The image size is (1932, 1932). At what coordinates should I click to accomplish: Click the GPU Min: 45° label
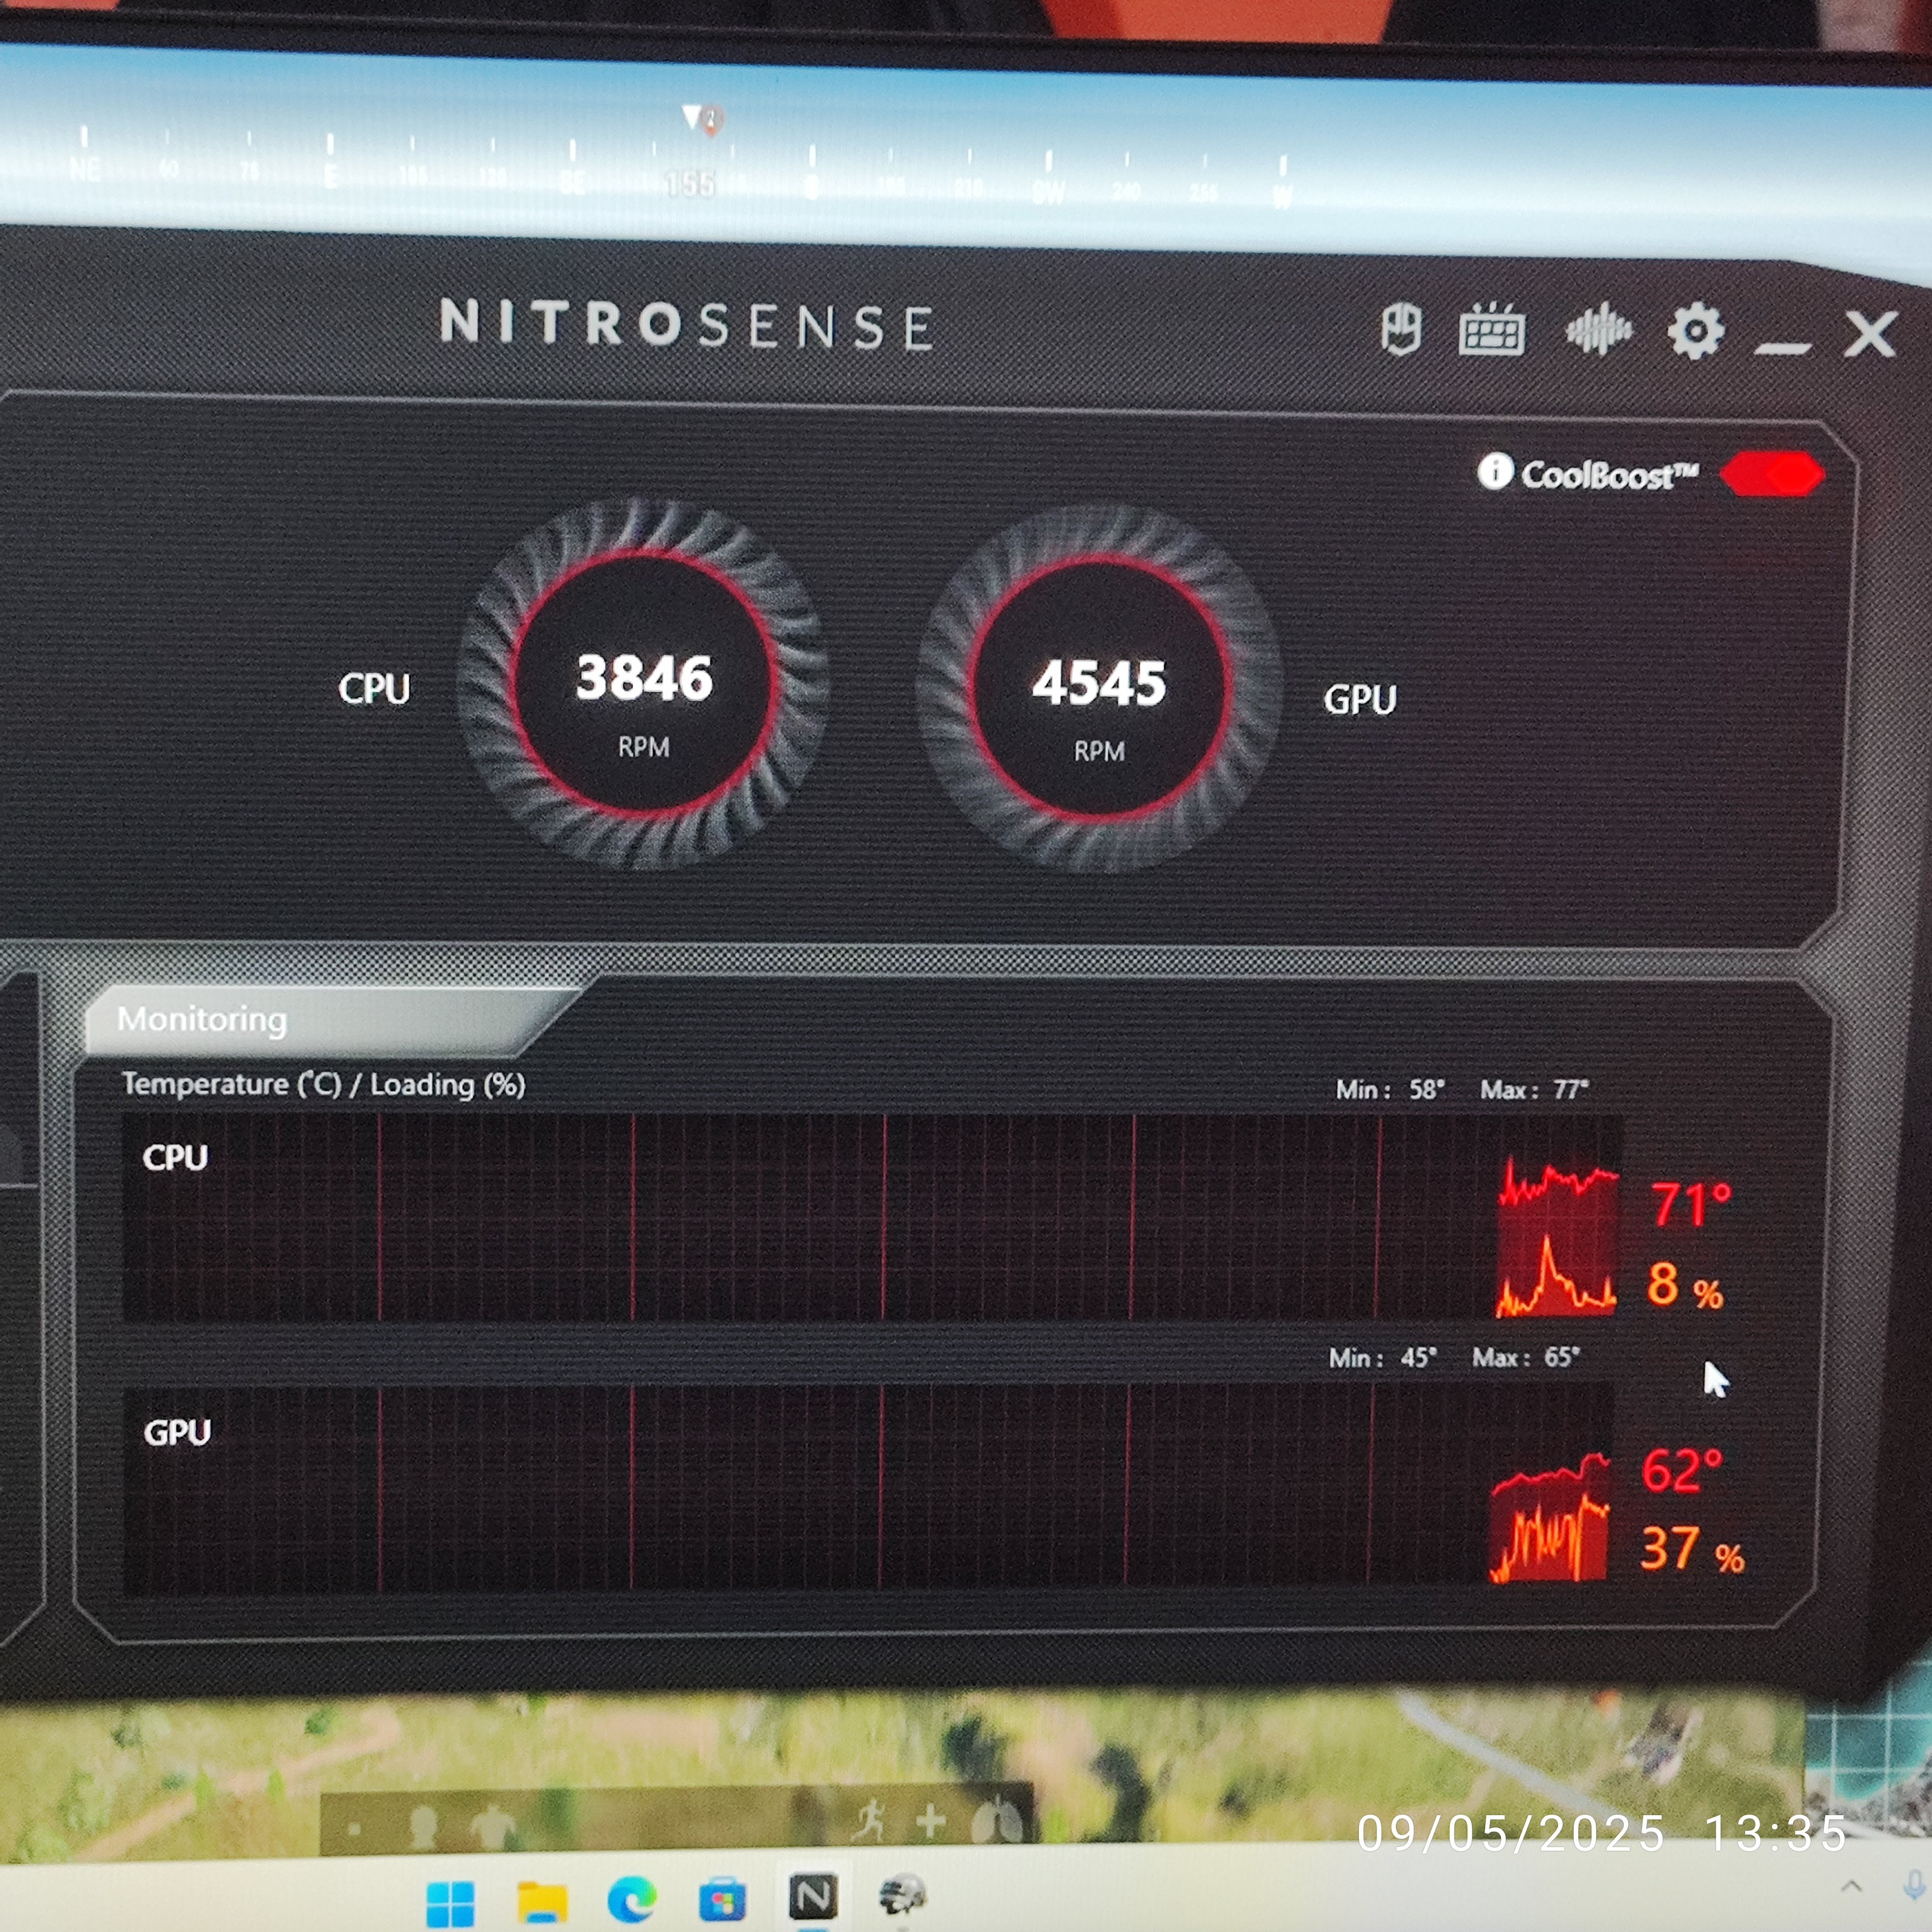click(x=1382, y=1358)
